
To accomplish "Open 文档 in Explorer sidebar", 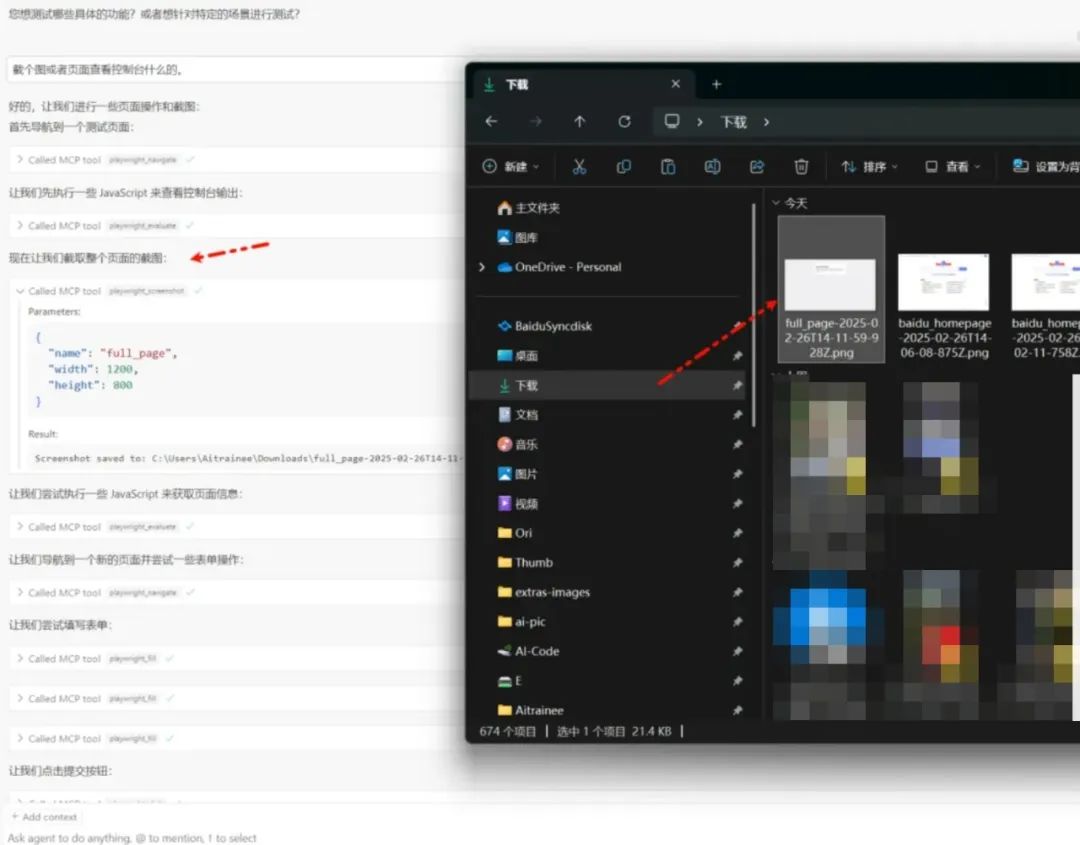I will [517, 415].
